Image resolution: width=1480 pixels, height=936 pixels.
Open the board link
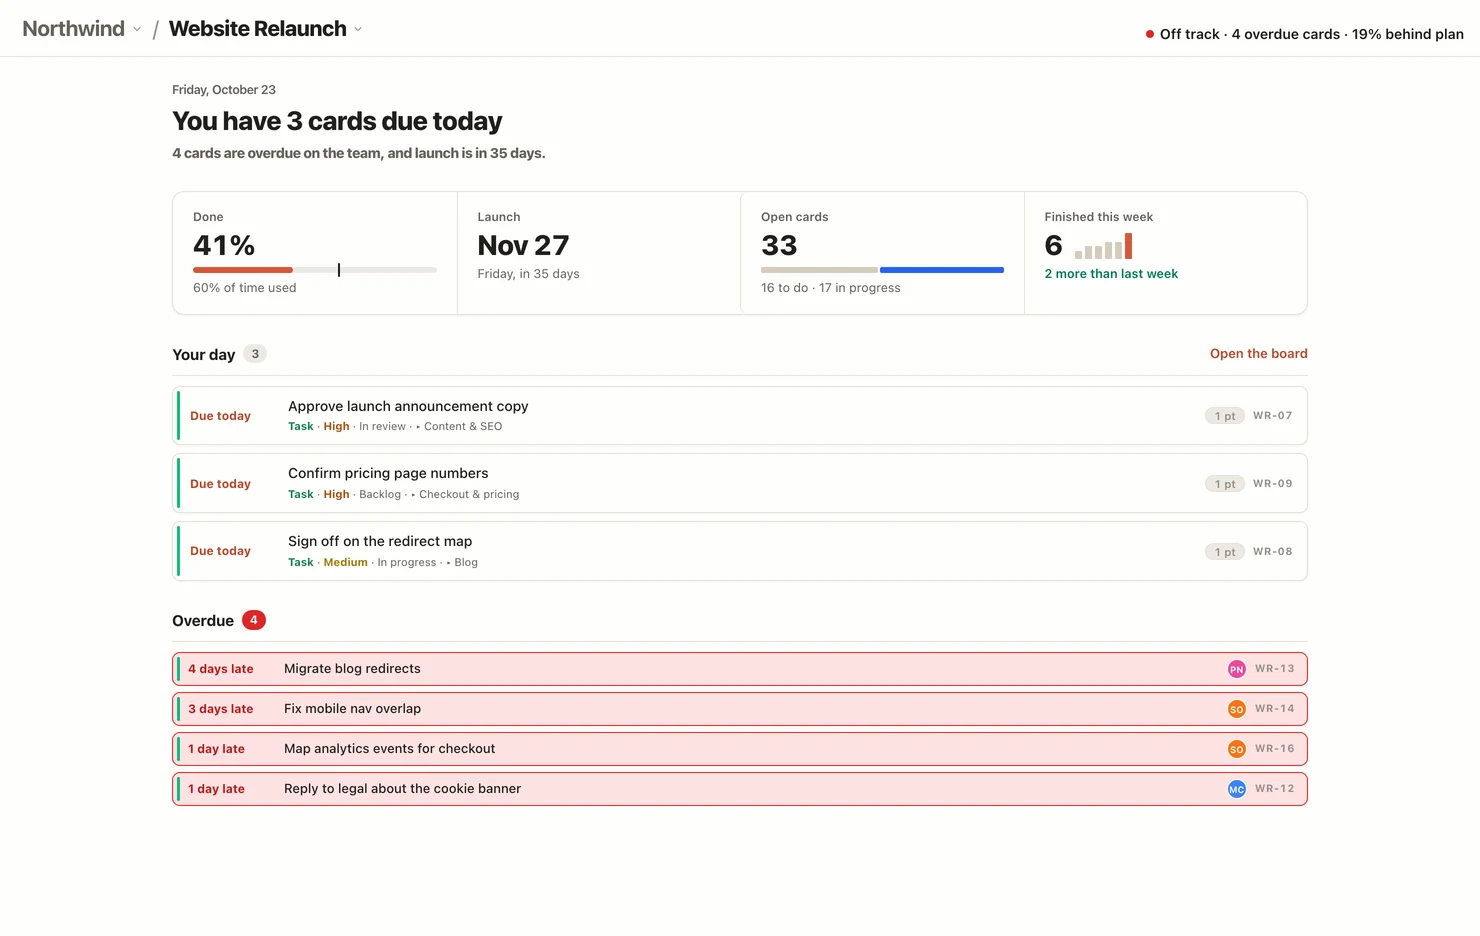point(1258,353)
